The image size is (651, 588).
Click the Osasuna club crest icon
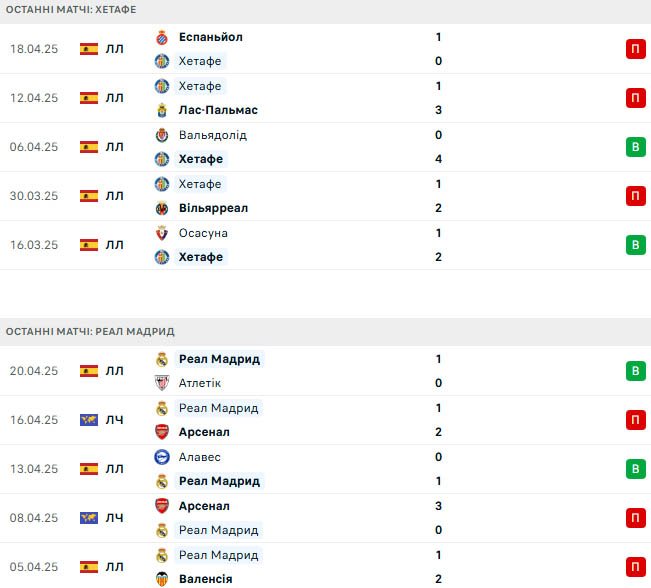pos(162,233)
